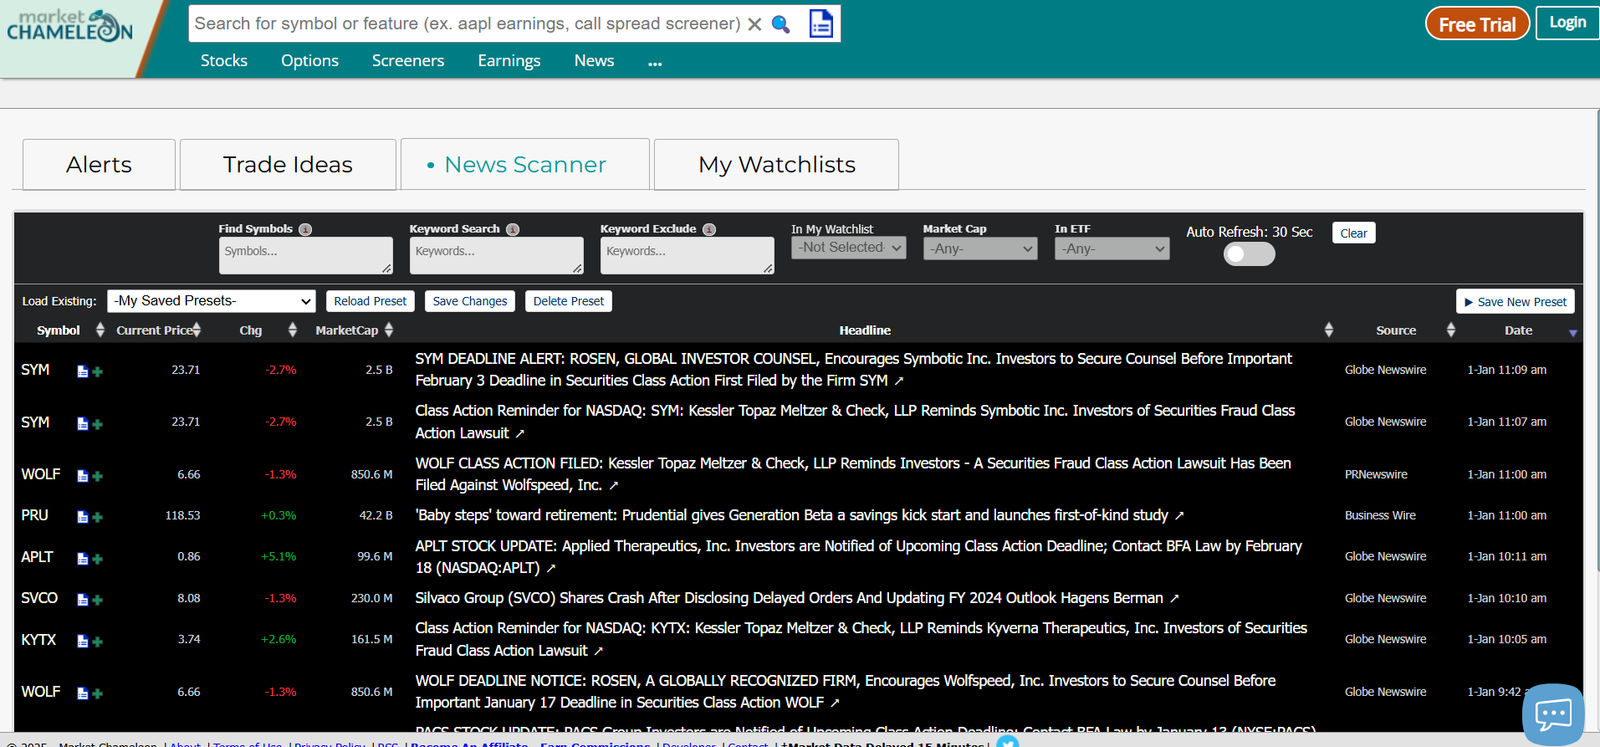Click the green plus in the SYM Class Action Reminder row
1600x747 pixels.
[x=98, y=425]
